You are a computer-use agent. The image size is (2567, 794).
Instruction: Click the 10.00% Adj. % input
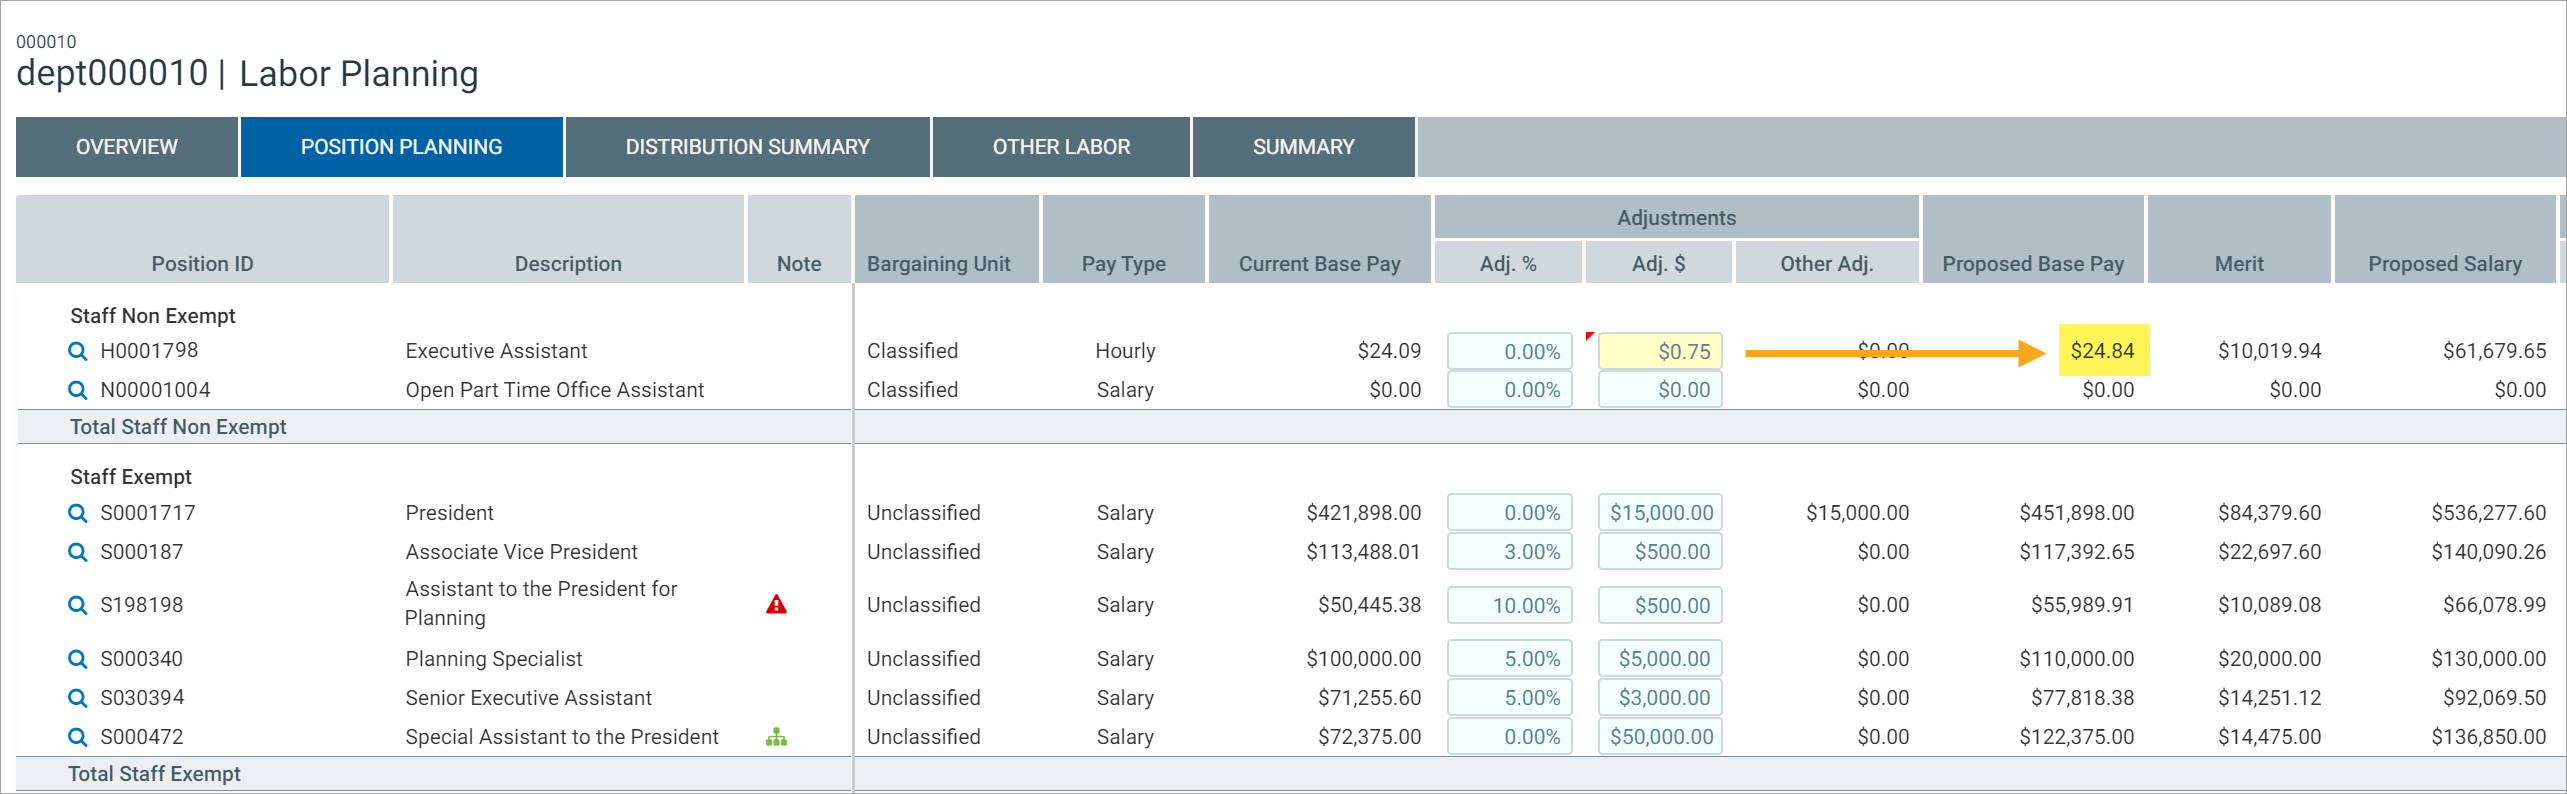[x=1509, y=605]
